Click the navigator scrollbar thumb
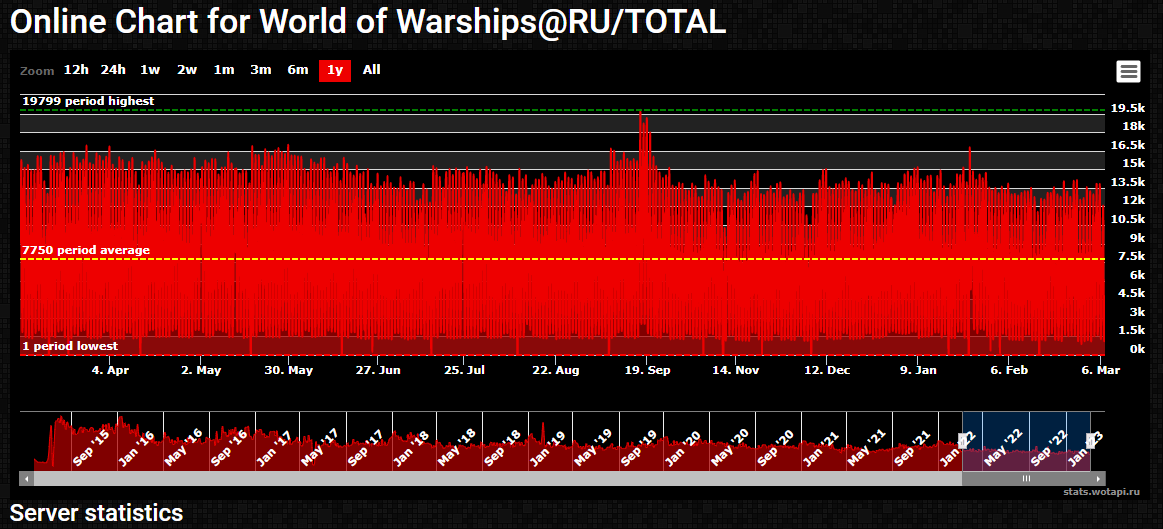The image size is (1163, 529). click(1027, 479)
